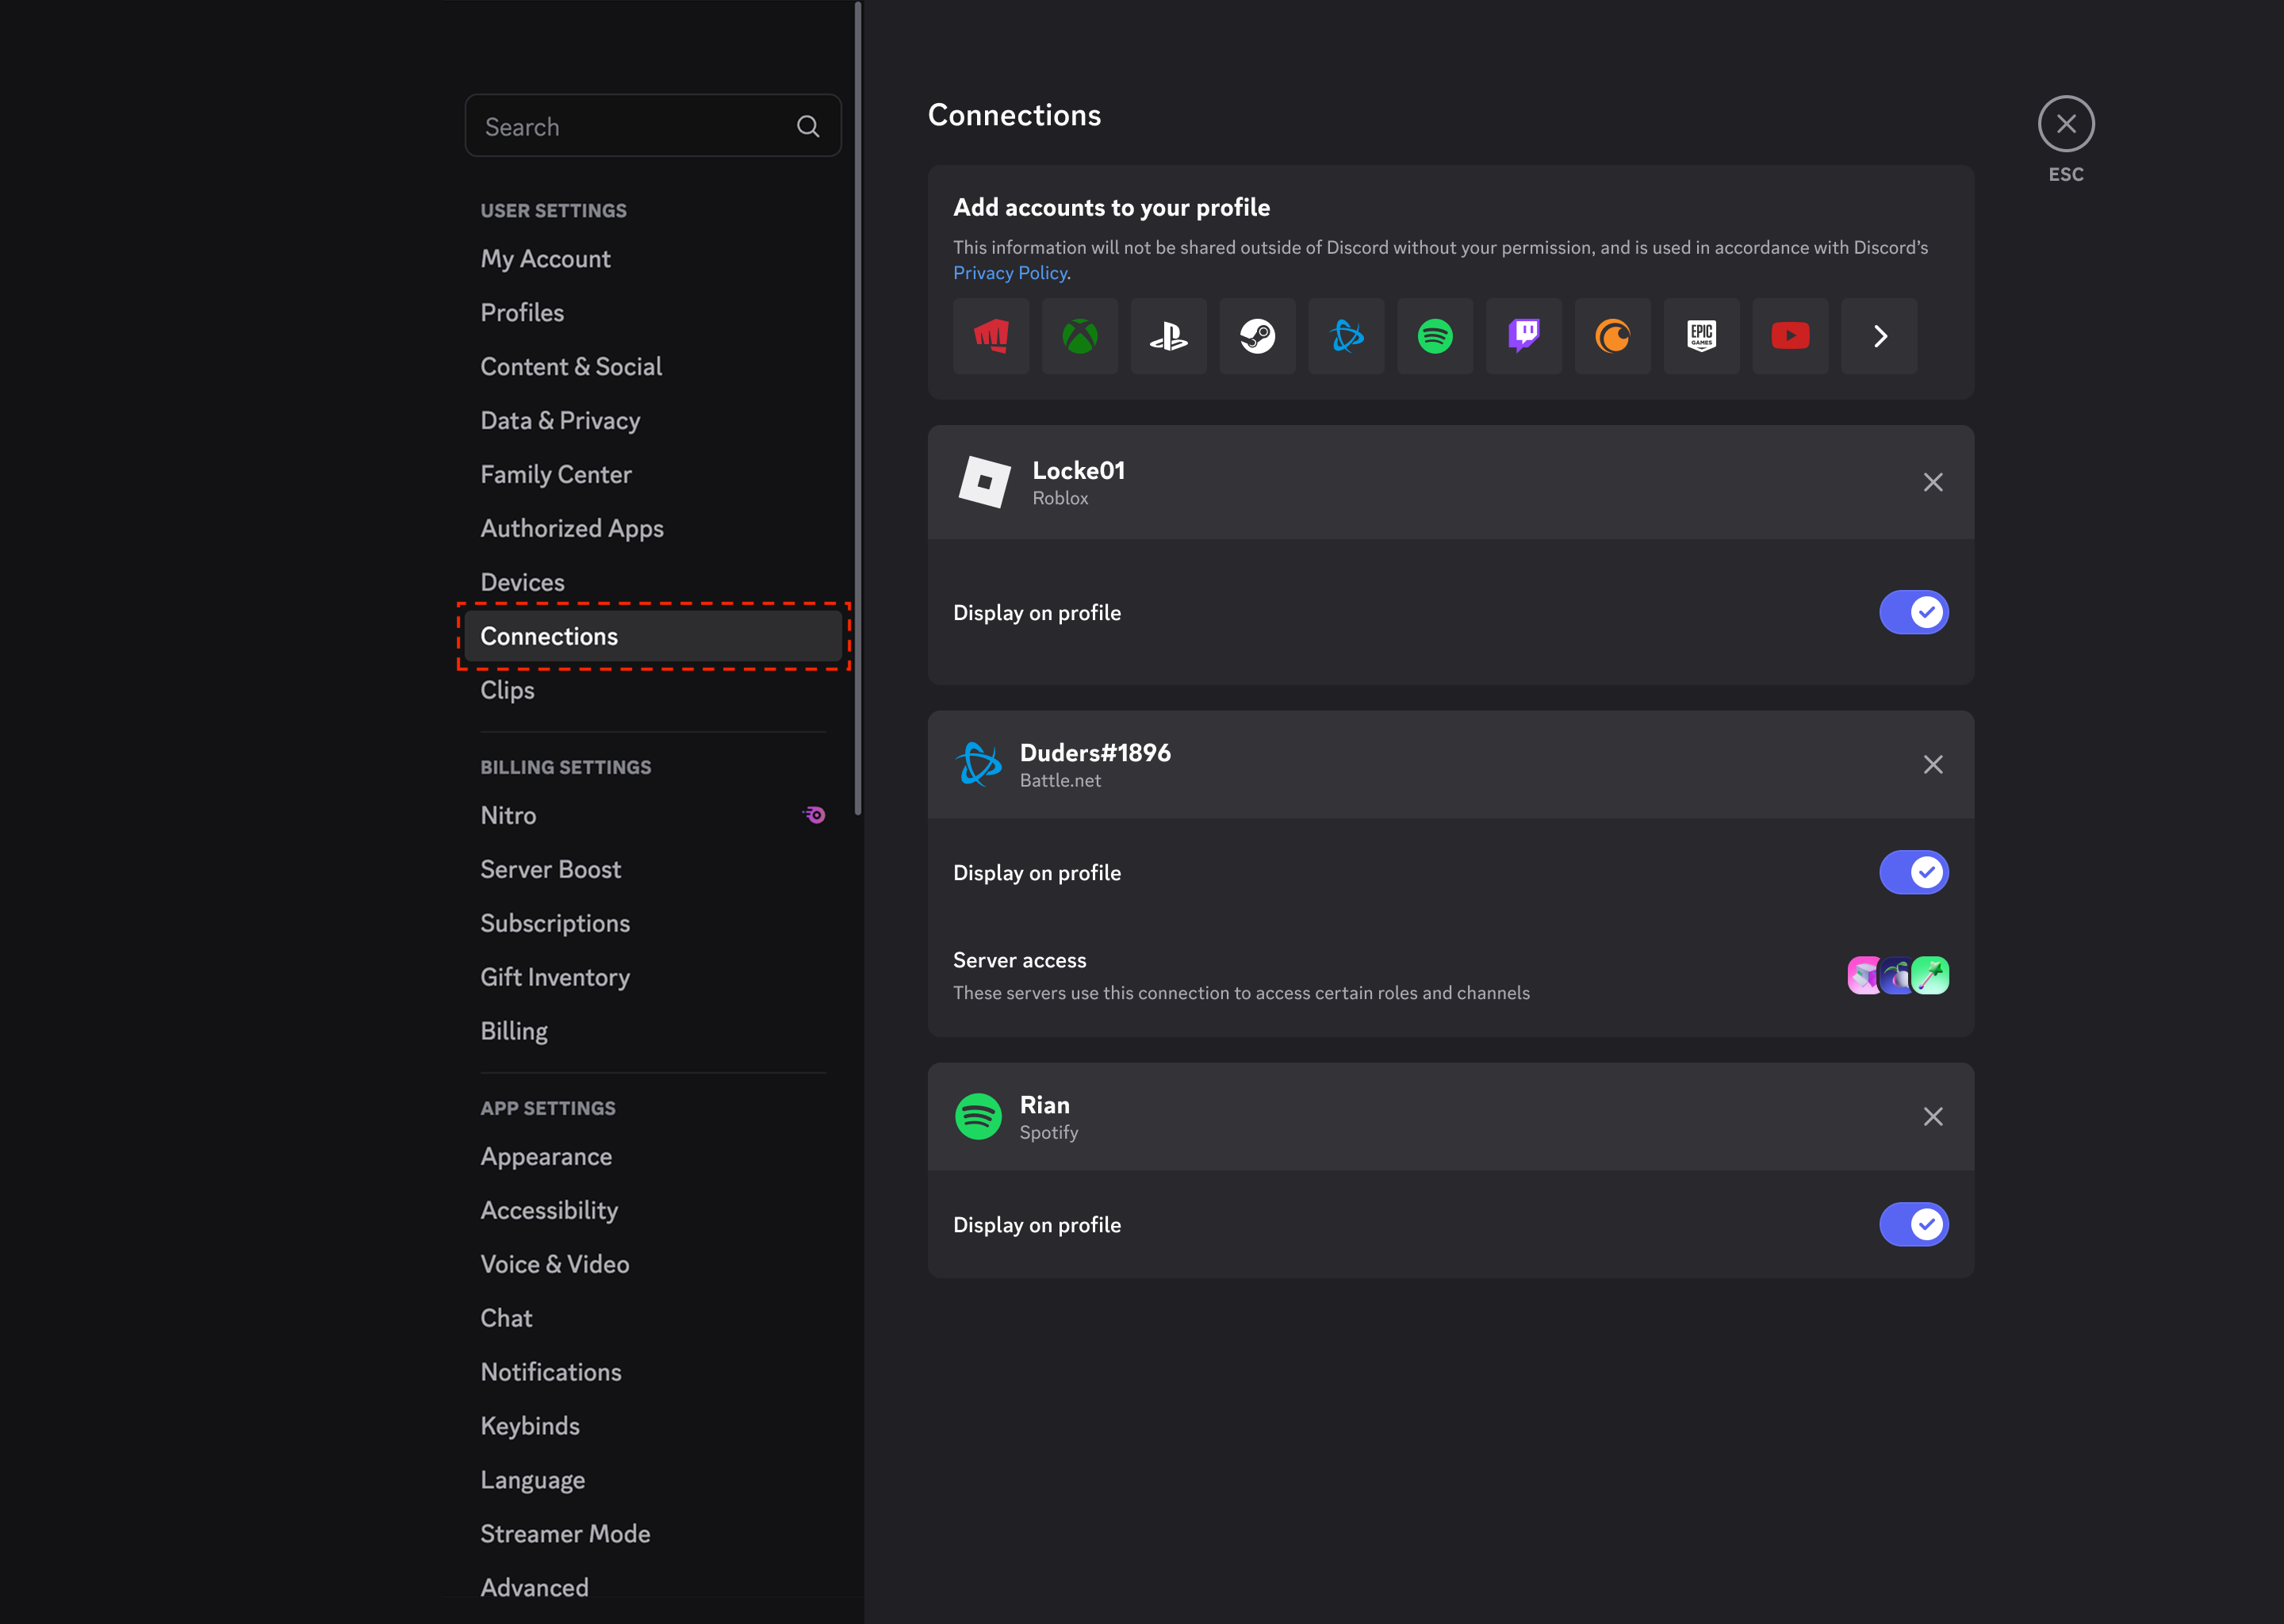The width and height of the screenshot is (2284, 1624).
Task: Connect a Crunchyroll account
Action: (1613, 336)
